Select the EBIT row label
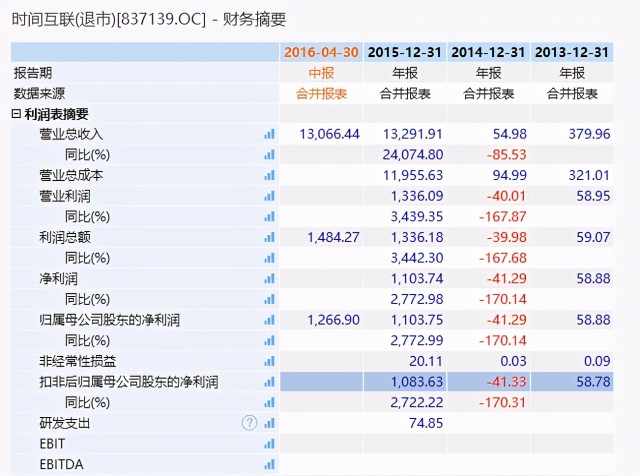640x476 pixels. coord(52,444)
